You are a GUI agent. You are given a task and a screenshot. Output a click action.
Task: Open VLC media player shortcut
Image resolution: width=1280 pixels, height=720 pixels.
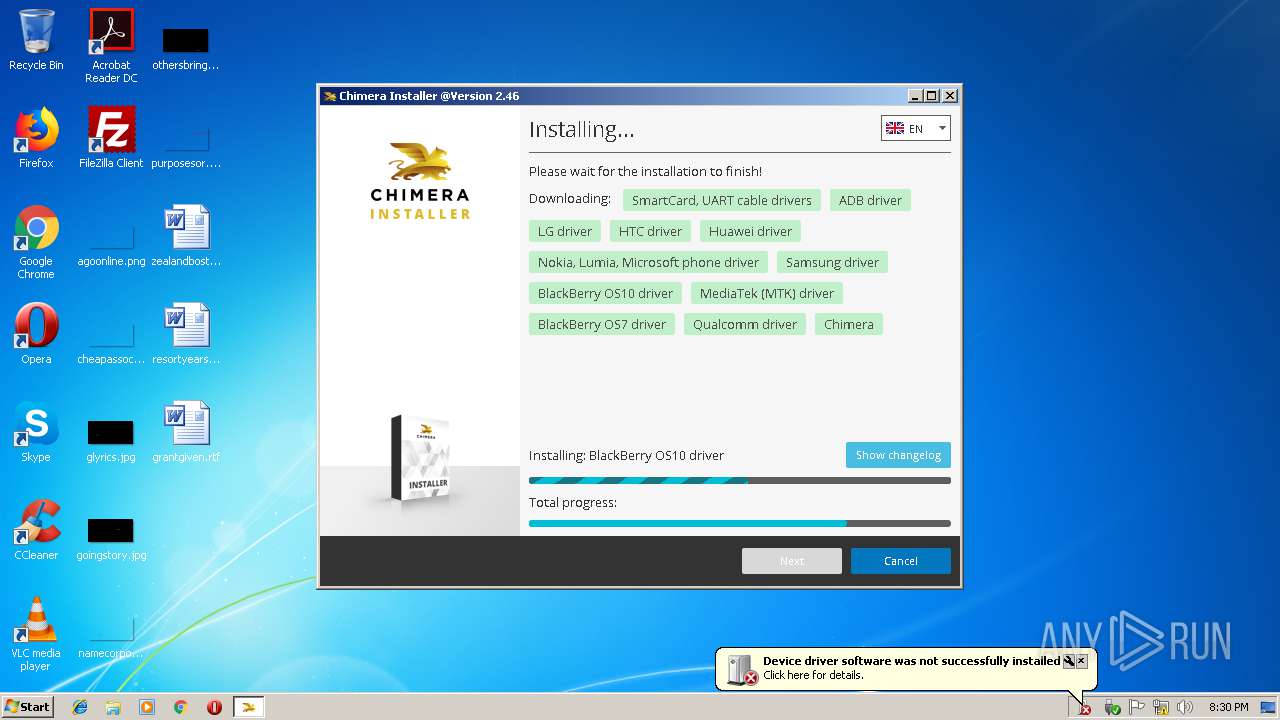[36, 634]
